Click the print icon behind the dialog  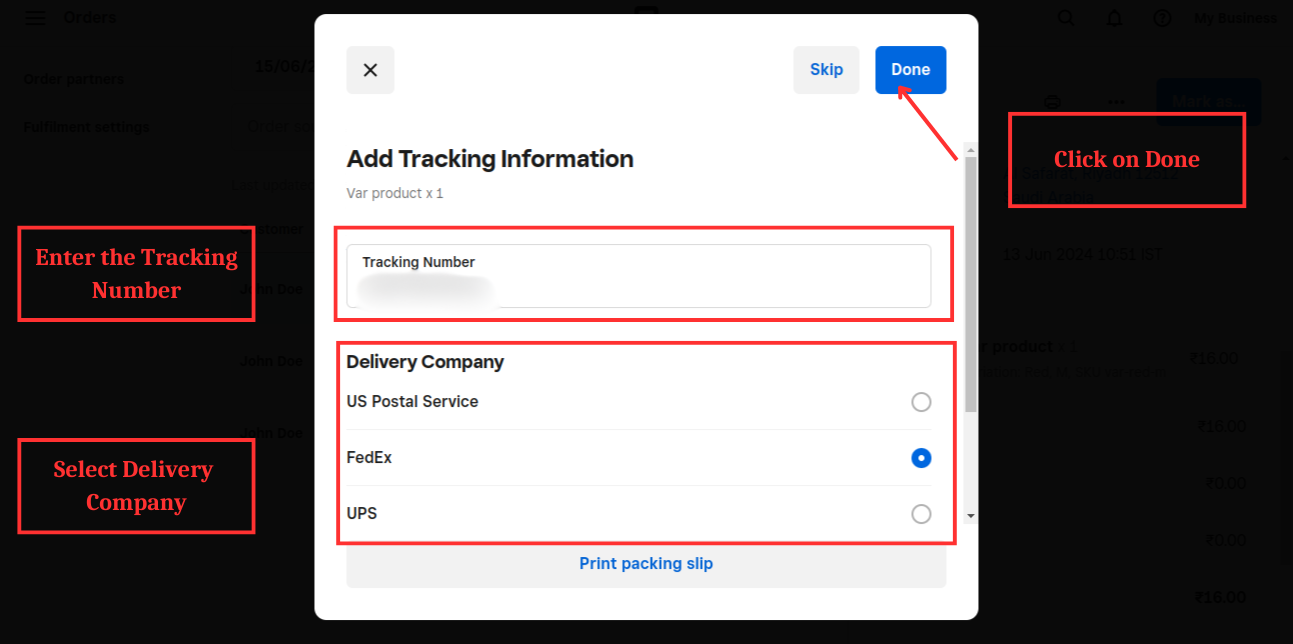click(1052, 101)
